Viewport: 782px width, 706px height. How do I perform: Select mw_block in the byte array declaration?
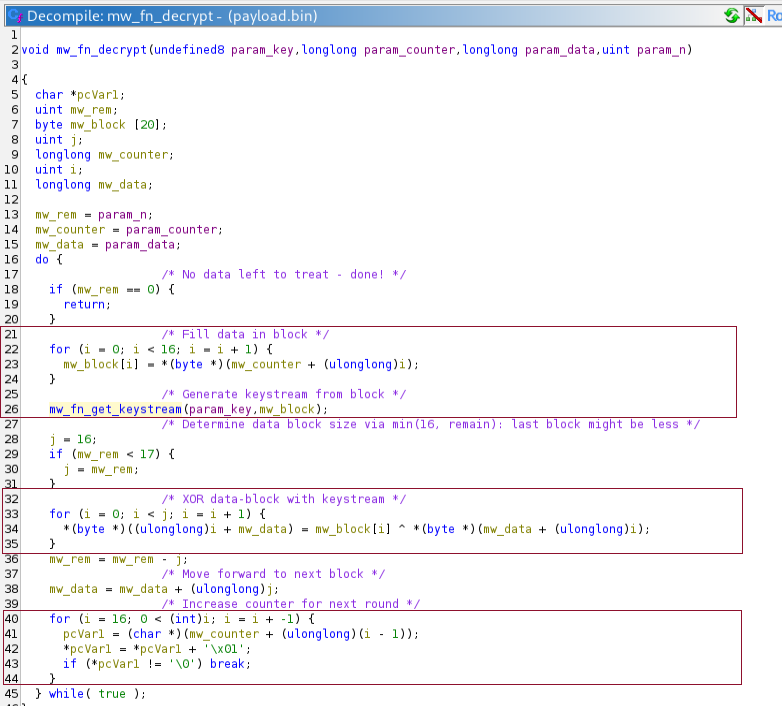tap(98, 125)
